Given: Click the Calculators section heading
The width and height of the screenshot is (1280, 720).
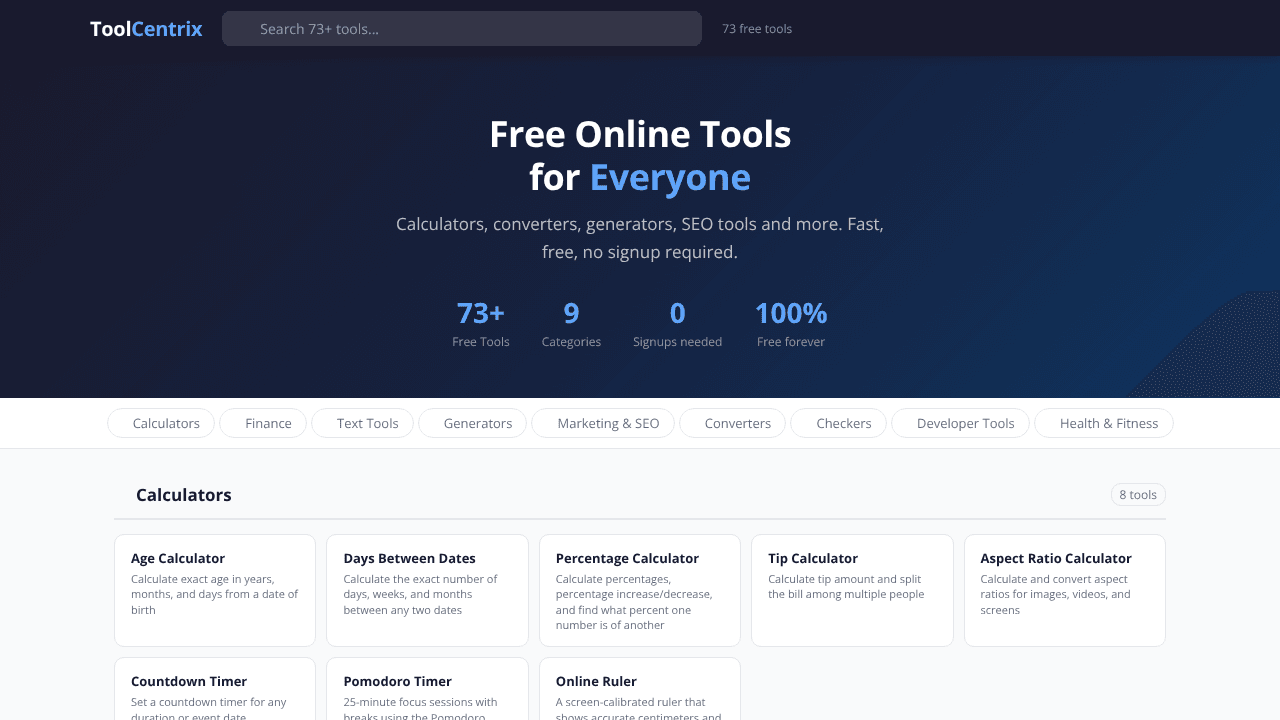Looking at the screenshot, I should (184, 495).
